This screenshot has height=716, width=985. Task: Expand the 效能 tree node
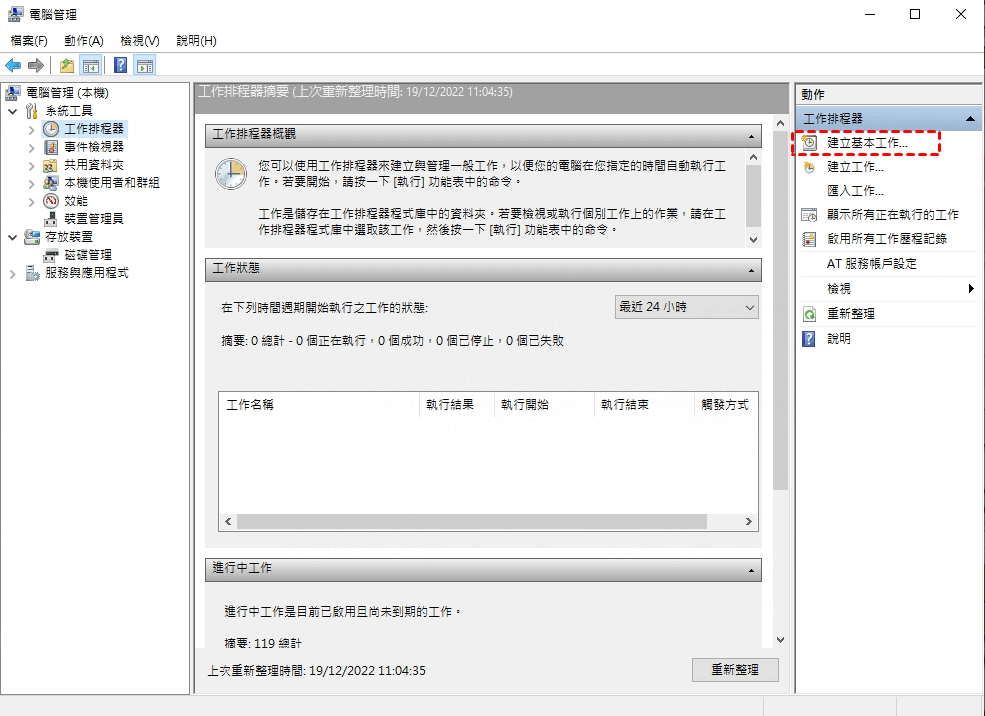tap(31, 202)
